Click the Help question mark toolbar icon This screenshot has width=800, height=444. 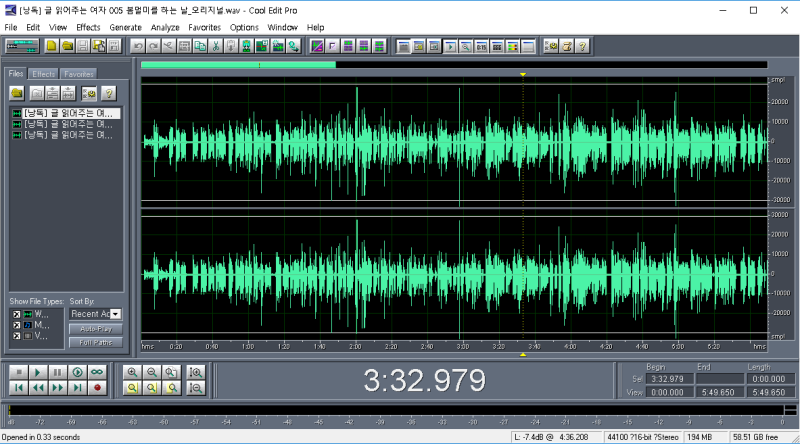coord(582,46)
